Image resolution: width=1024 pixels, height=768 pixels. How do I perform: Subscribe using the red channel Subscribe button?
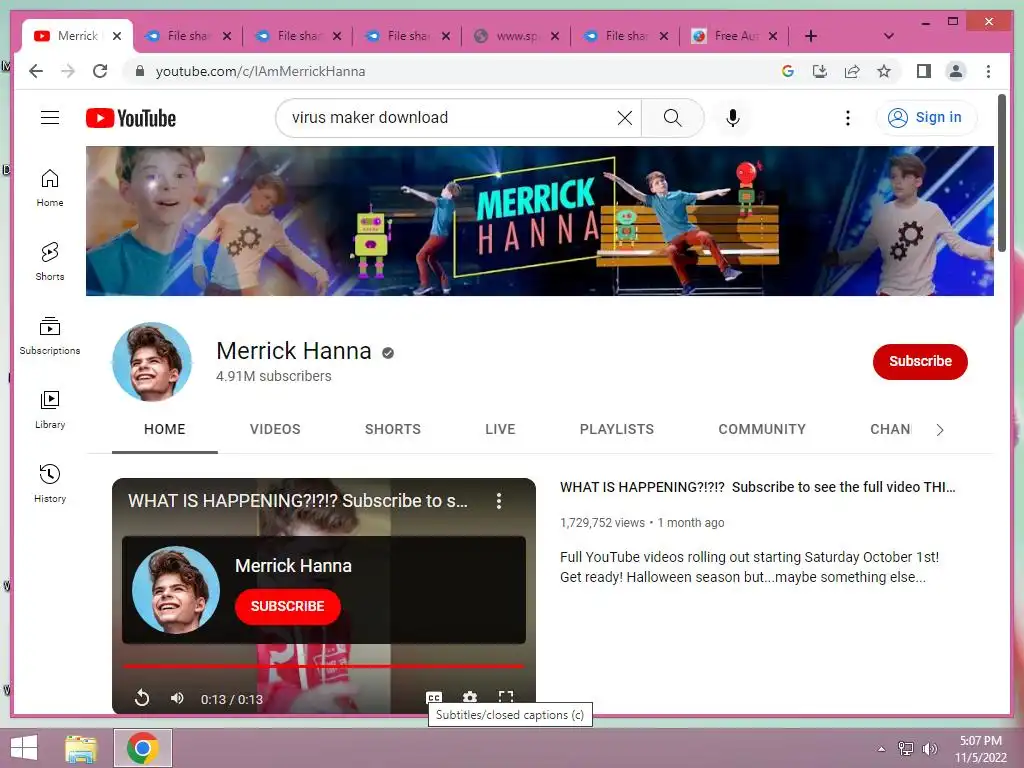[x=920, y=361]
